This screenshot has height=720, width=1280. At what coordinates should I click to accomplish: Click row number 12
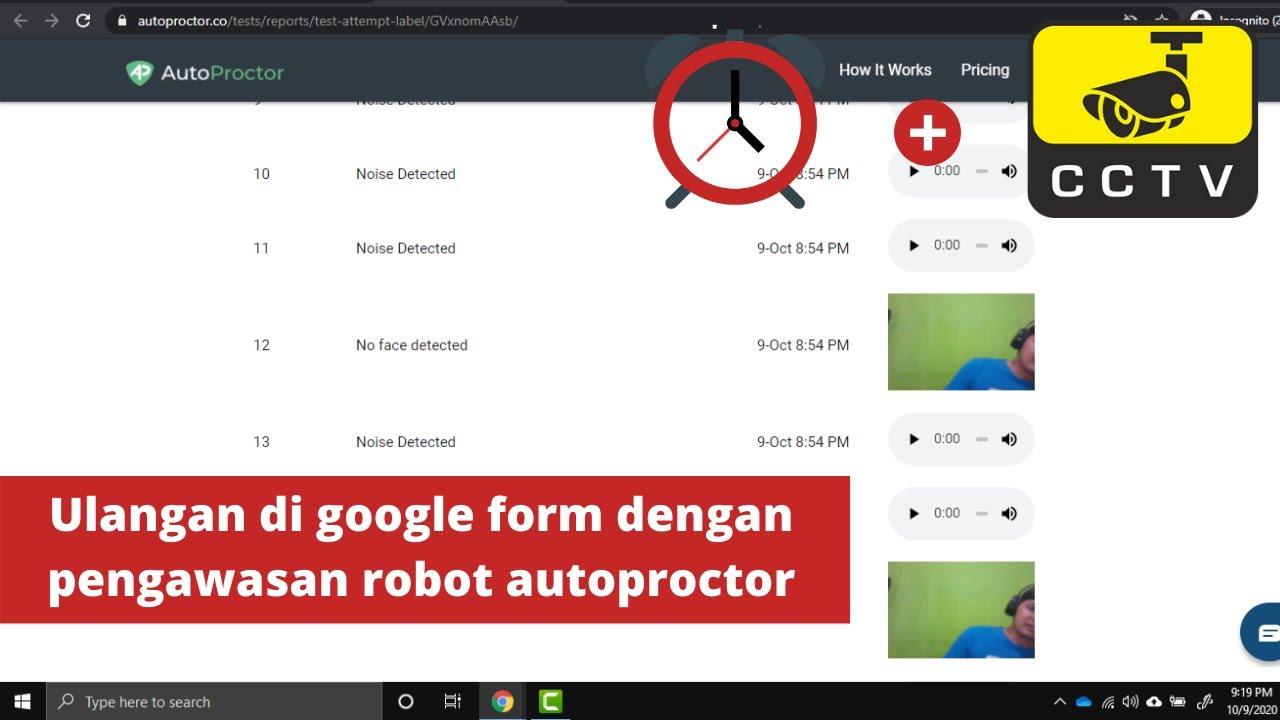(262, 345)
